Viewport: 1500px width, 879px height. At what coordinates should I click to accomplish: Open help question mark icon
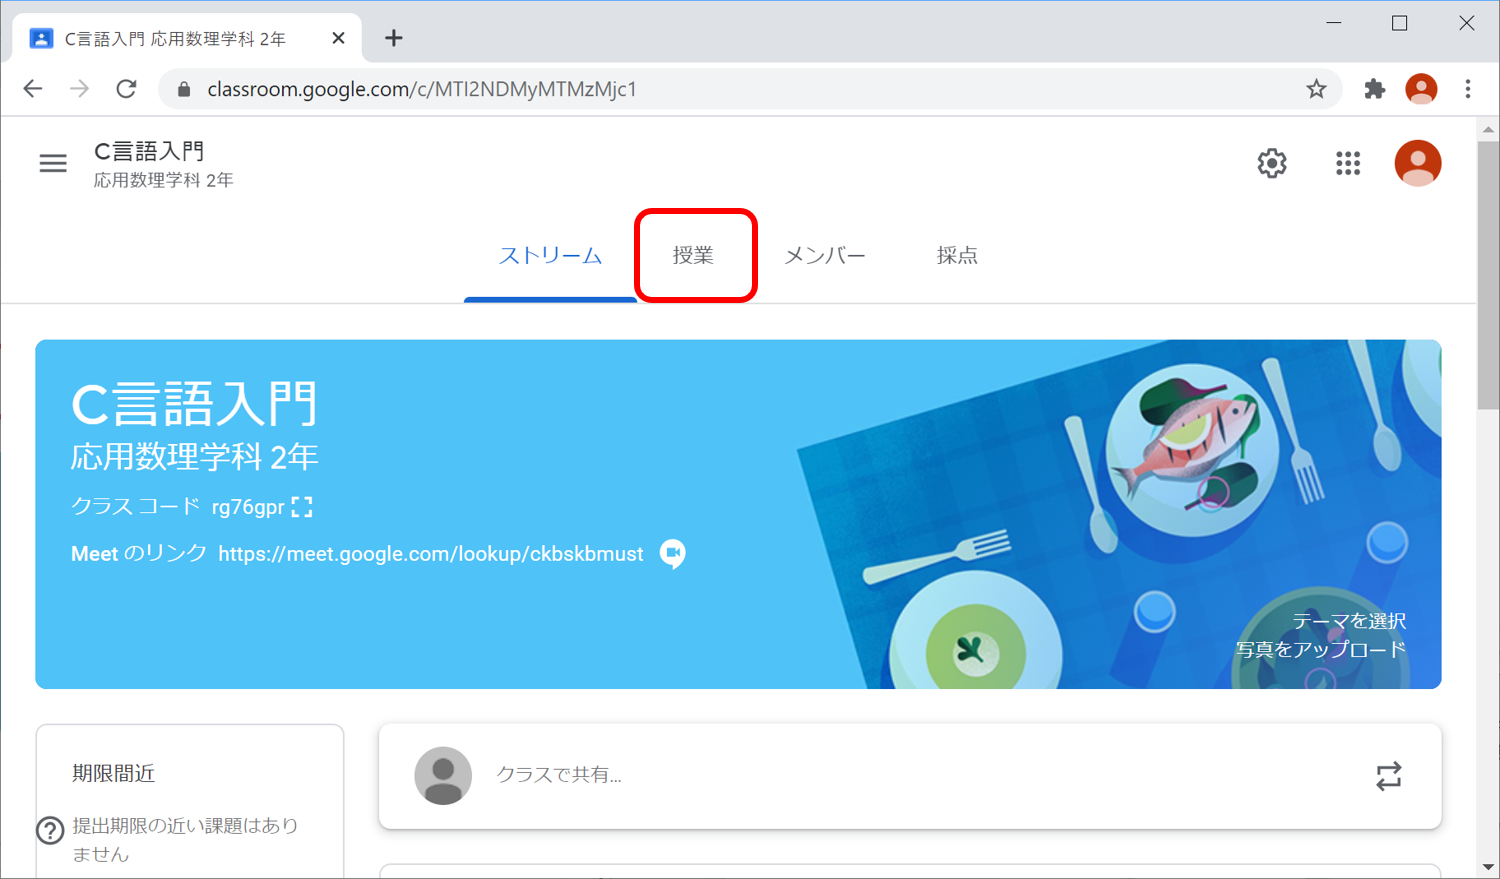tap(50, 830)
